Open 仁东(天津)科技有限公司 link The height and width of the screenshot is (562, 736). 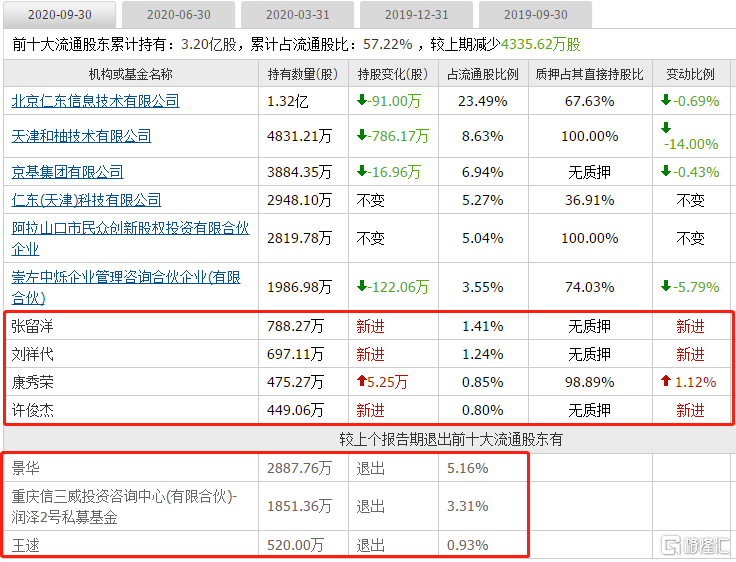pos(86,200)
